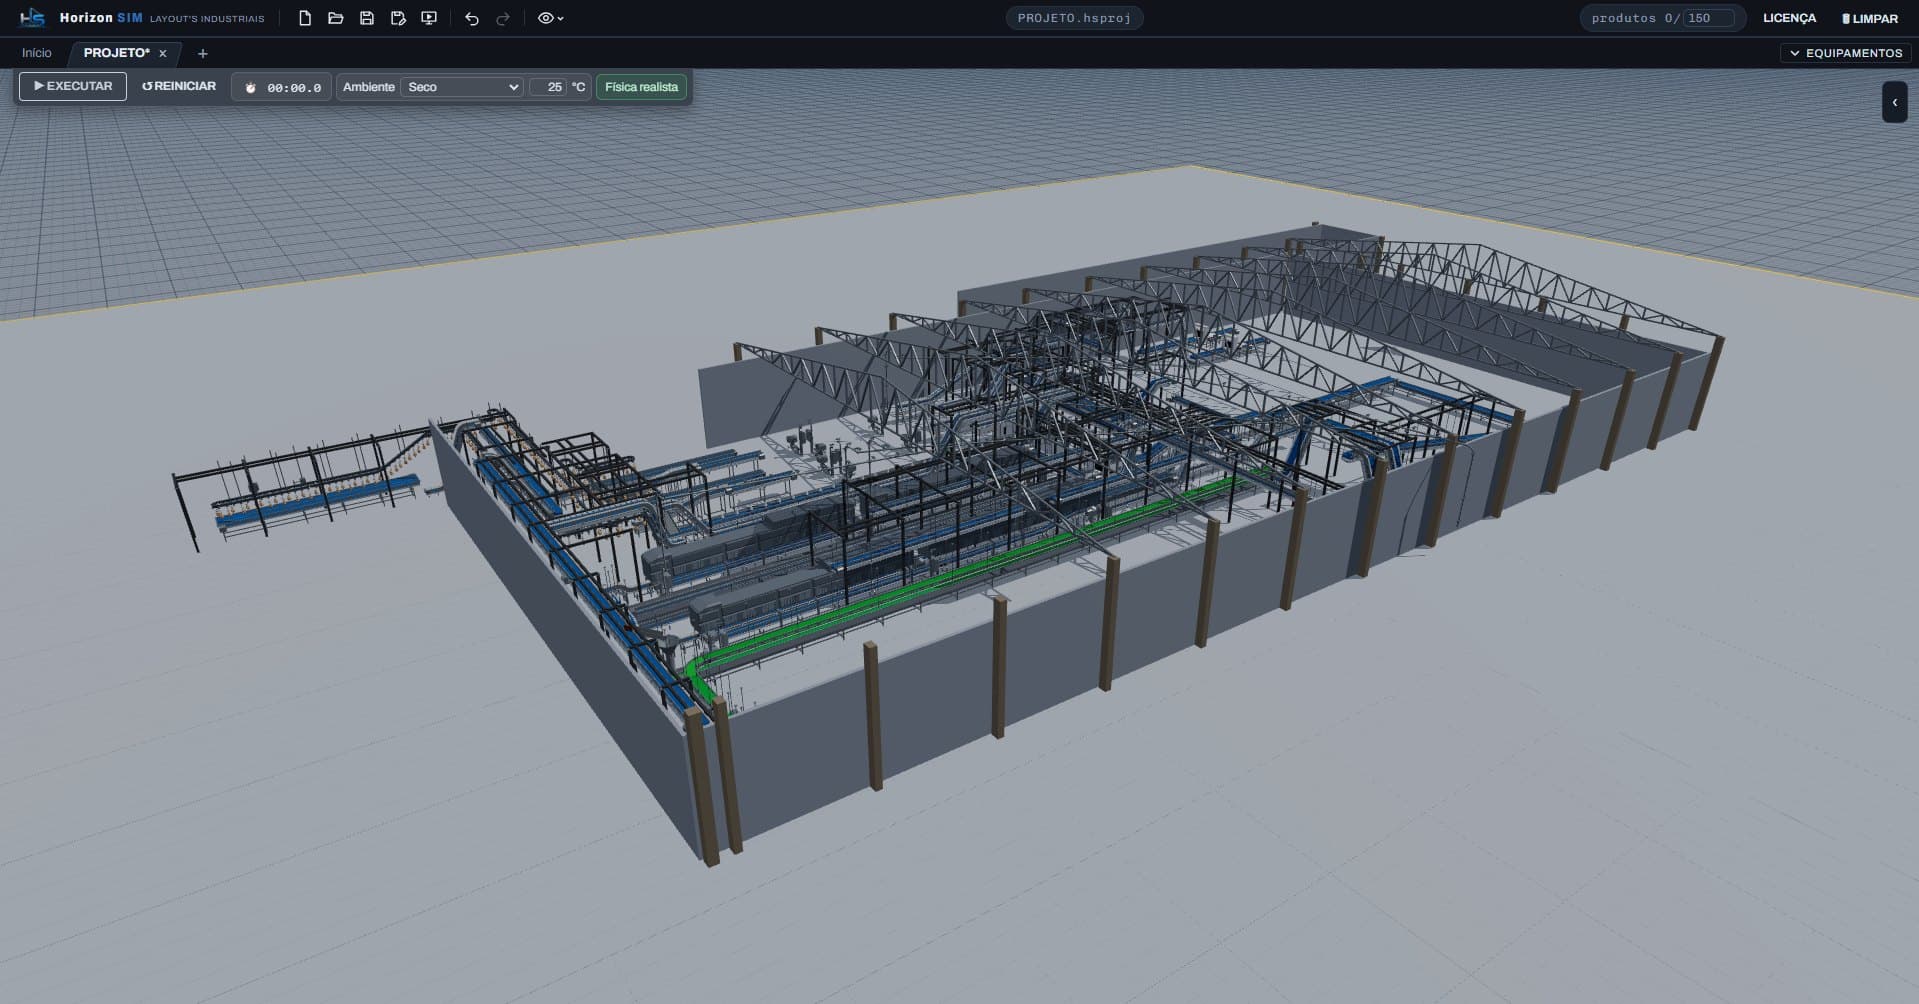The height and width of the screenshot is (1004, 1919).
Task: Click the products limit field showing 150
Action: (1710, 18)
